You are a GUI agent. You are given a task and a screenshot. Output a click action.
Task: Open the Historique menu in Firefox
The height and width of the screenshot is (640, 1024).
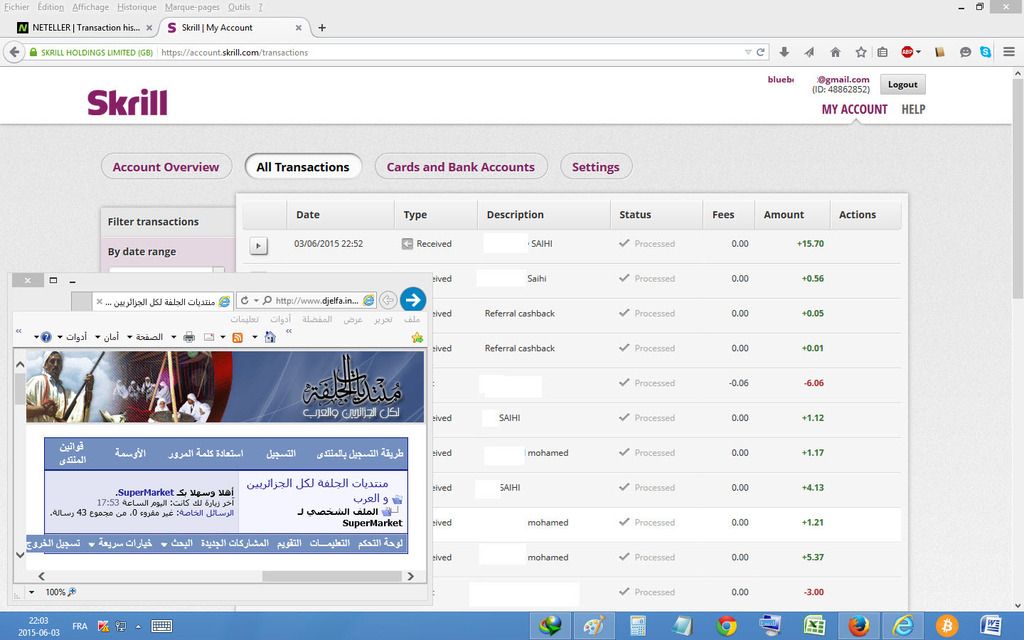[136, 7]
